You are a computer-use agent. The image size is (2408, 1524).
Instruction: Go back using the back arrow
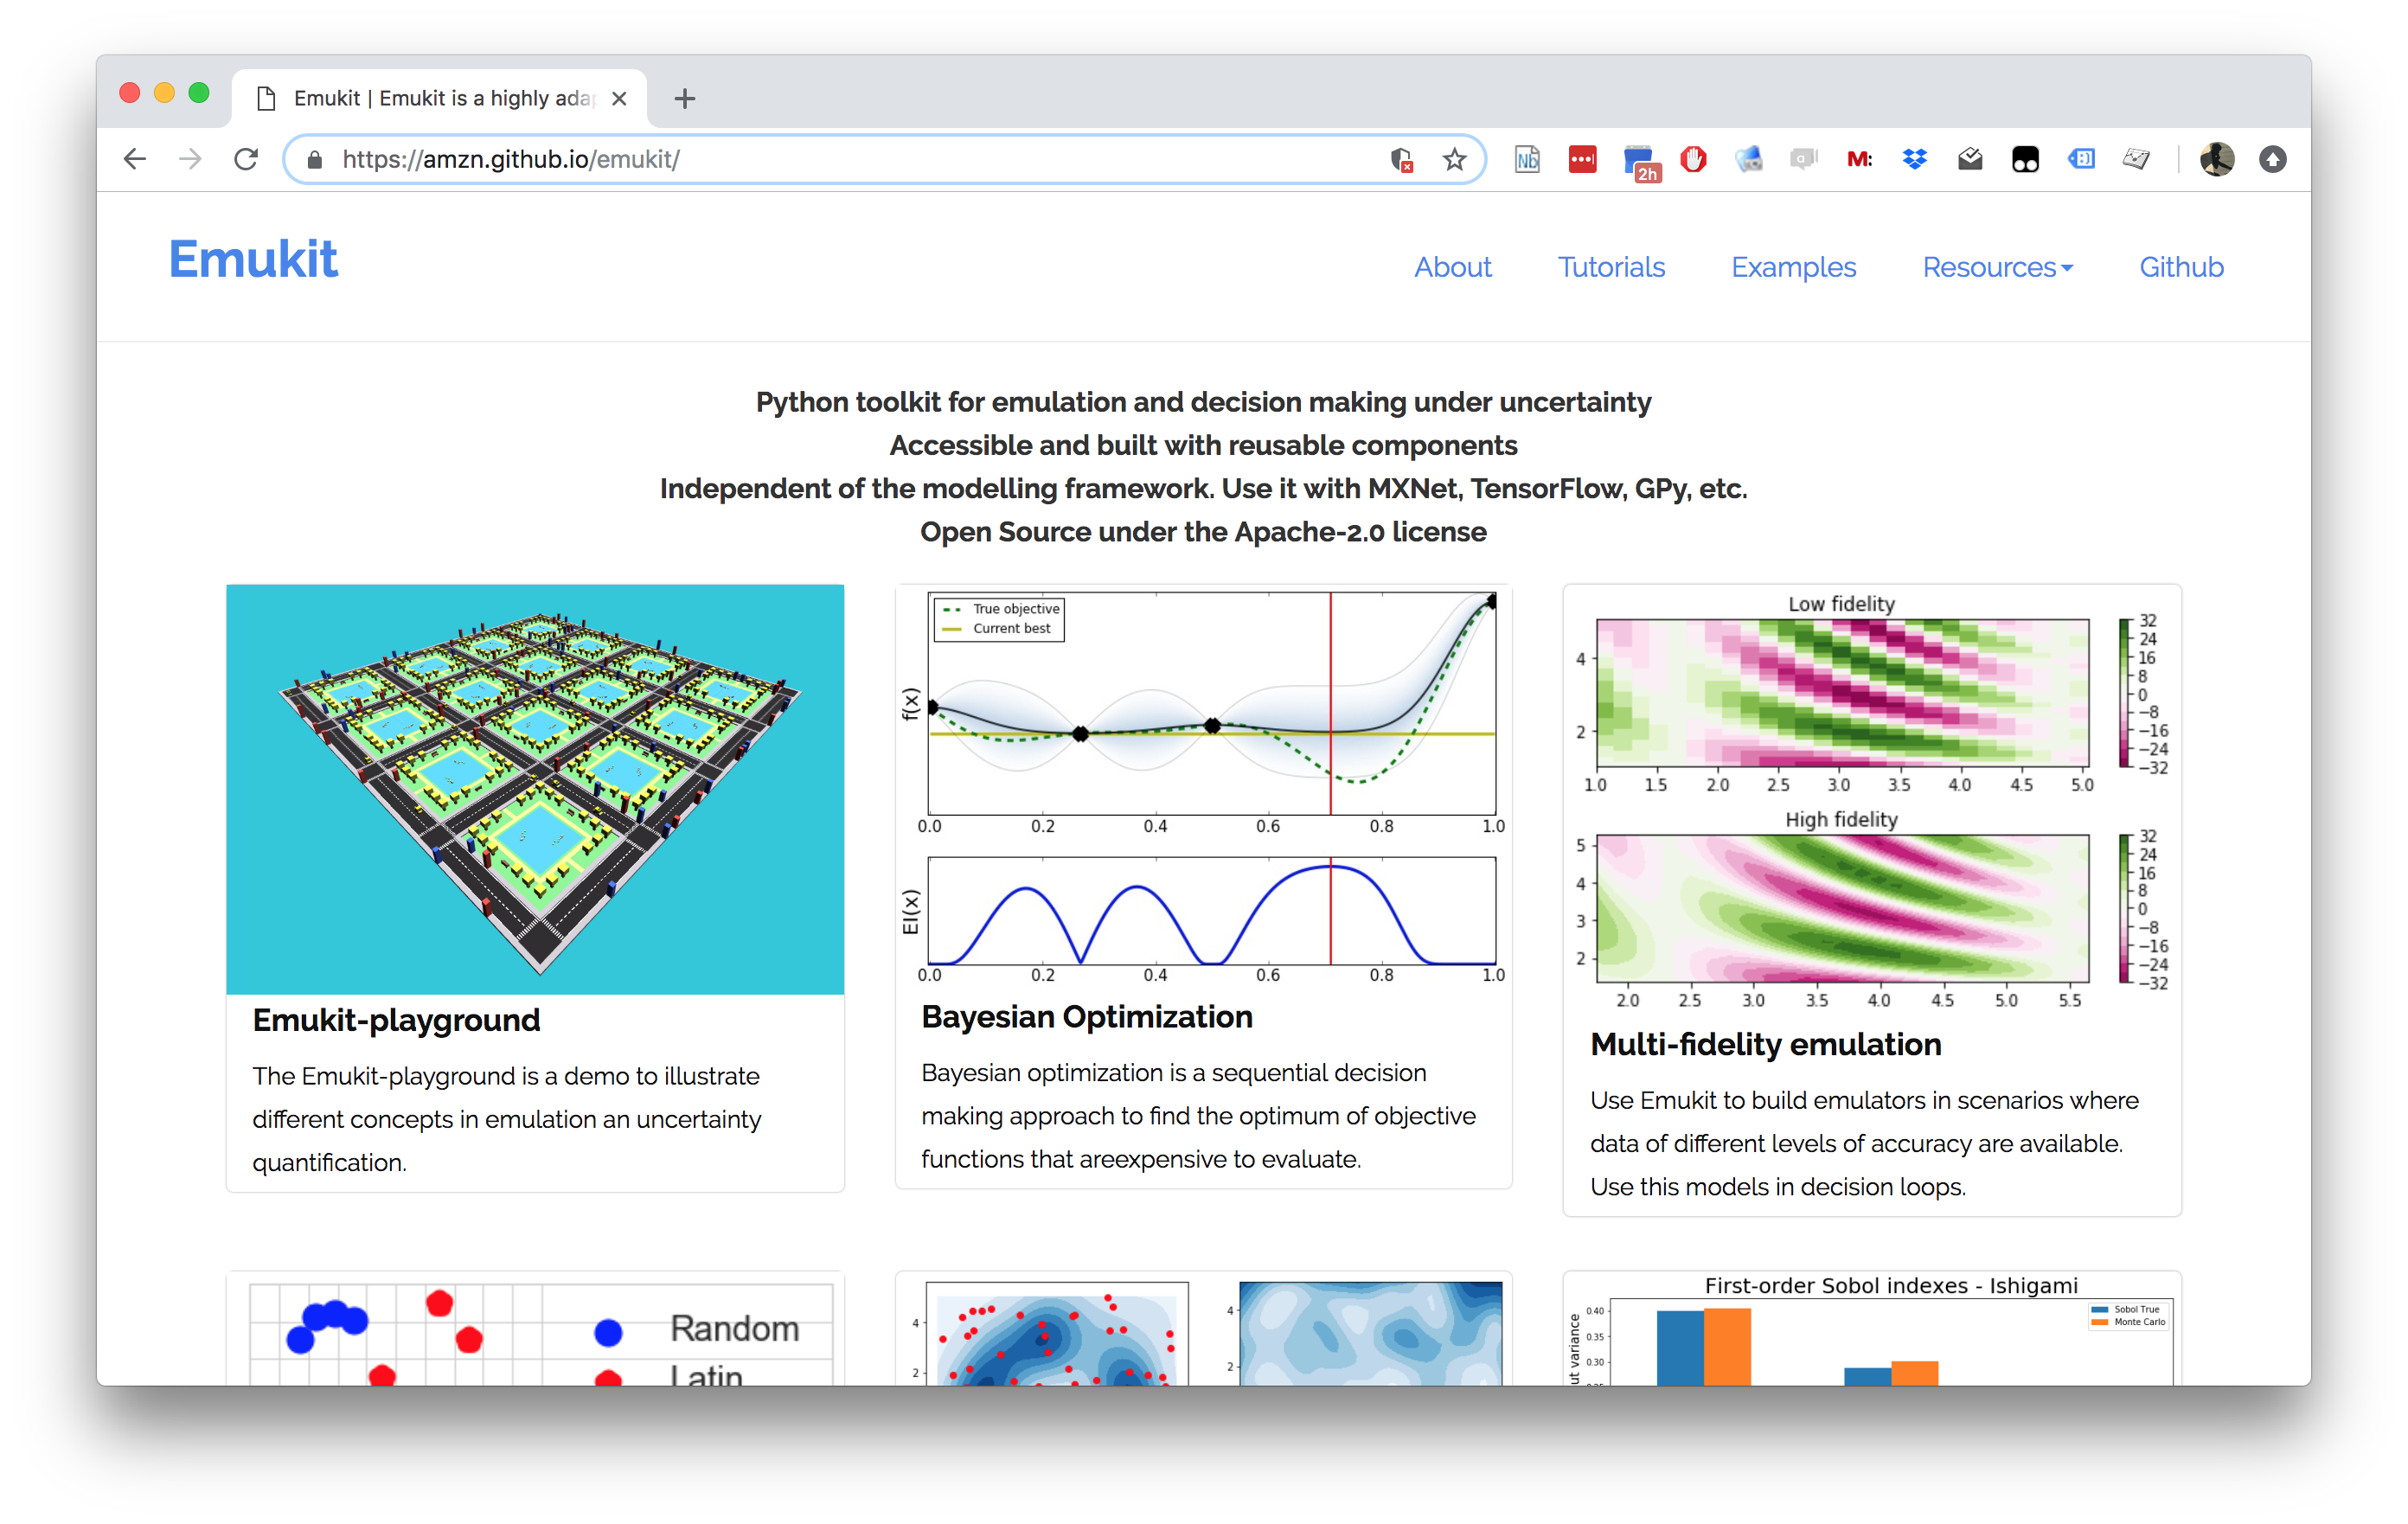[x=135, y=159]
